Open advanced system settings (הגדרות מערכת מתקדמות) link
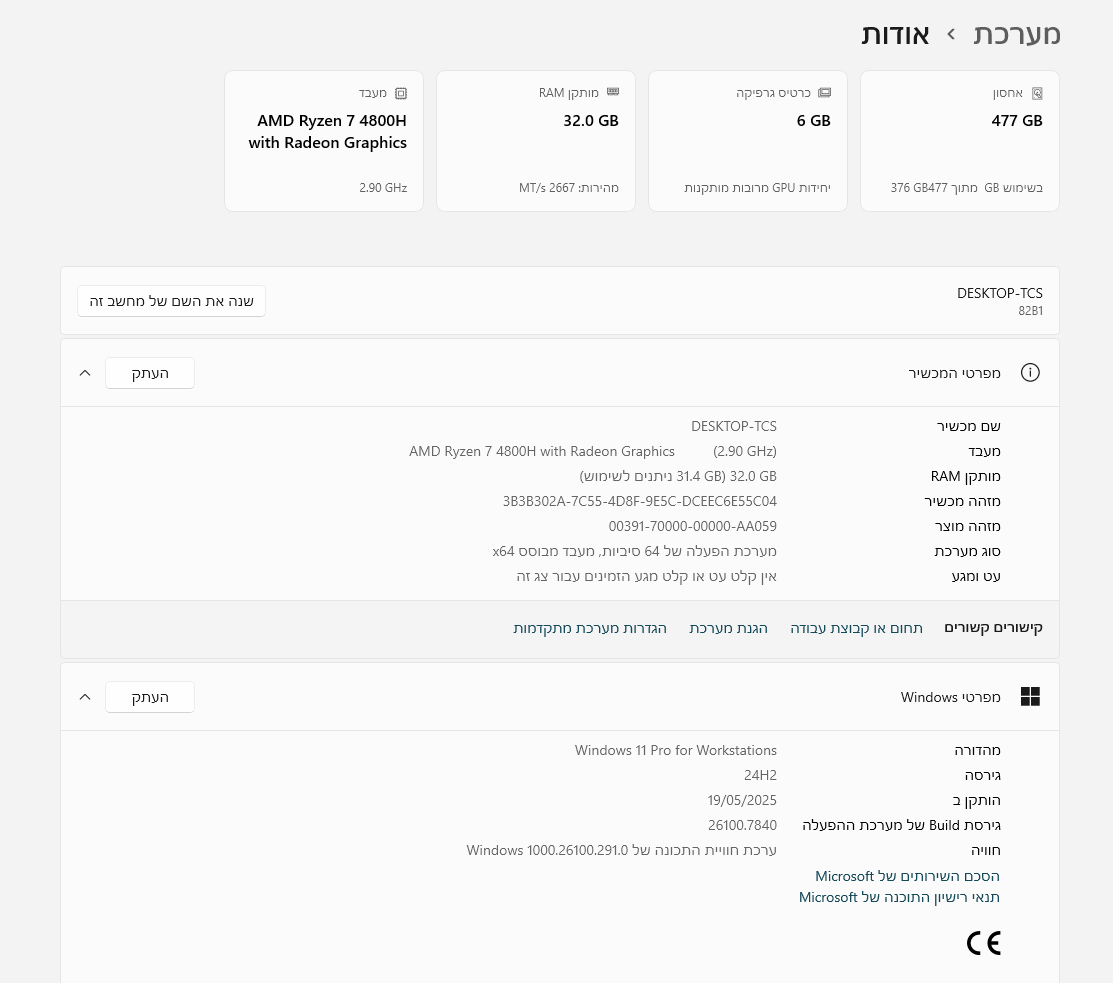 click(590, 628)
